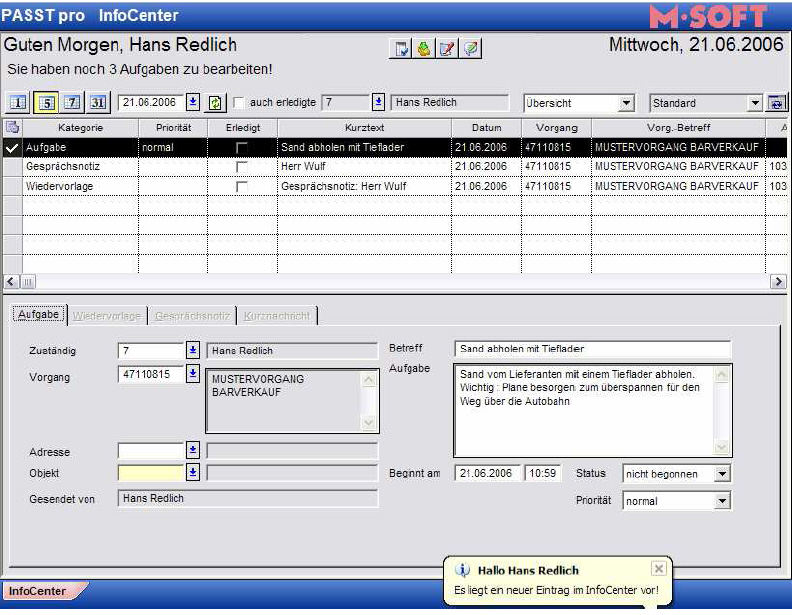Open user lookup arrow next to filter field 7
The width and height of the screenshot is (792, 615).
point(378,102)
